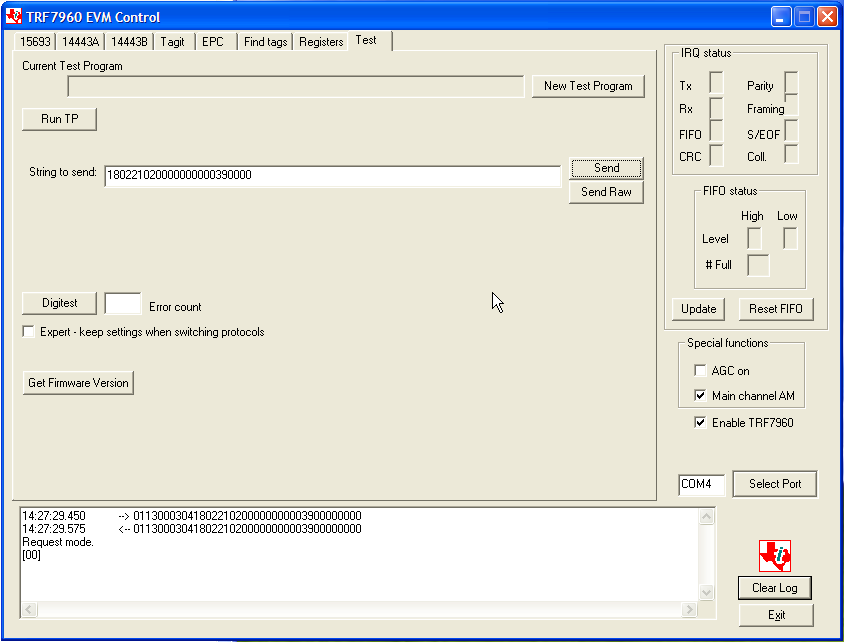Click log scrollbar down arrow
The height and width of the screenshot is (642, 844).
[x=706, y=592]
